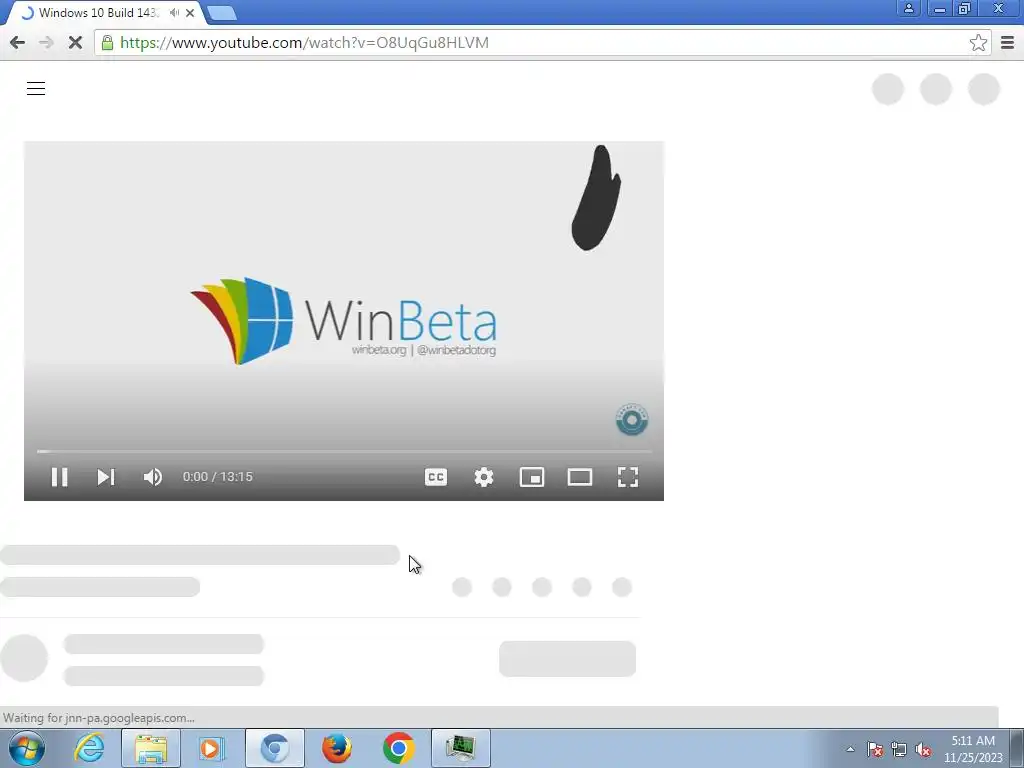
Task: Open Windows Explorer folder on taskbar
Action: point(150,748)
